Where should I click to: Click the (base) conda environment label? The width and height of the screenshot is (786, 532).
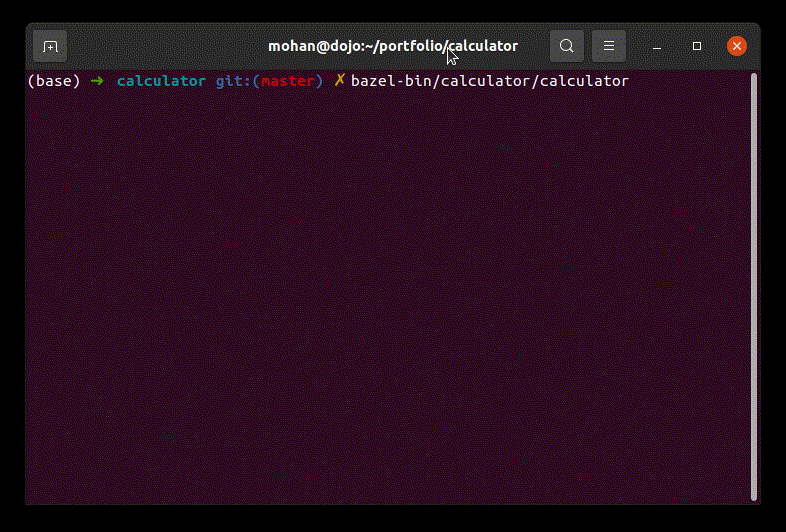click(x=54, y=81)
